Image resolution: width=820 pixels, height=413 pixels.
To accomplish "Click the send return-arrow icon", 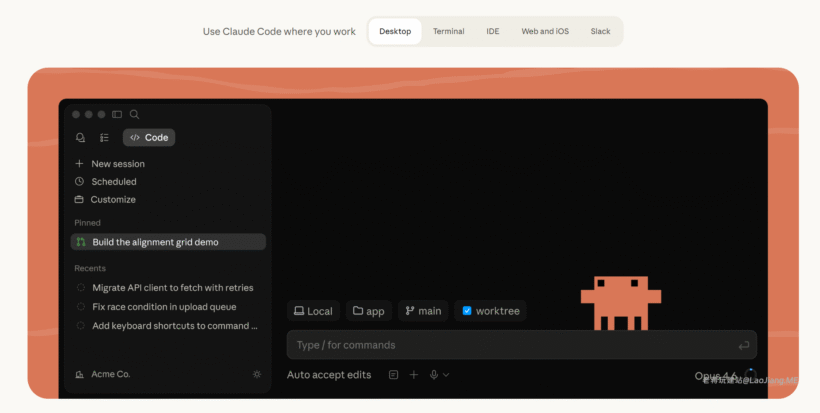I will pyautogui.click(x=743, y=346).
